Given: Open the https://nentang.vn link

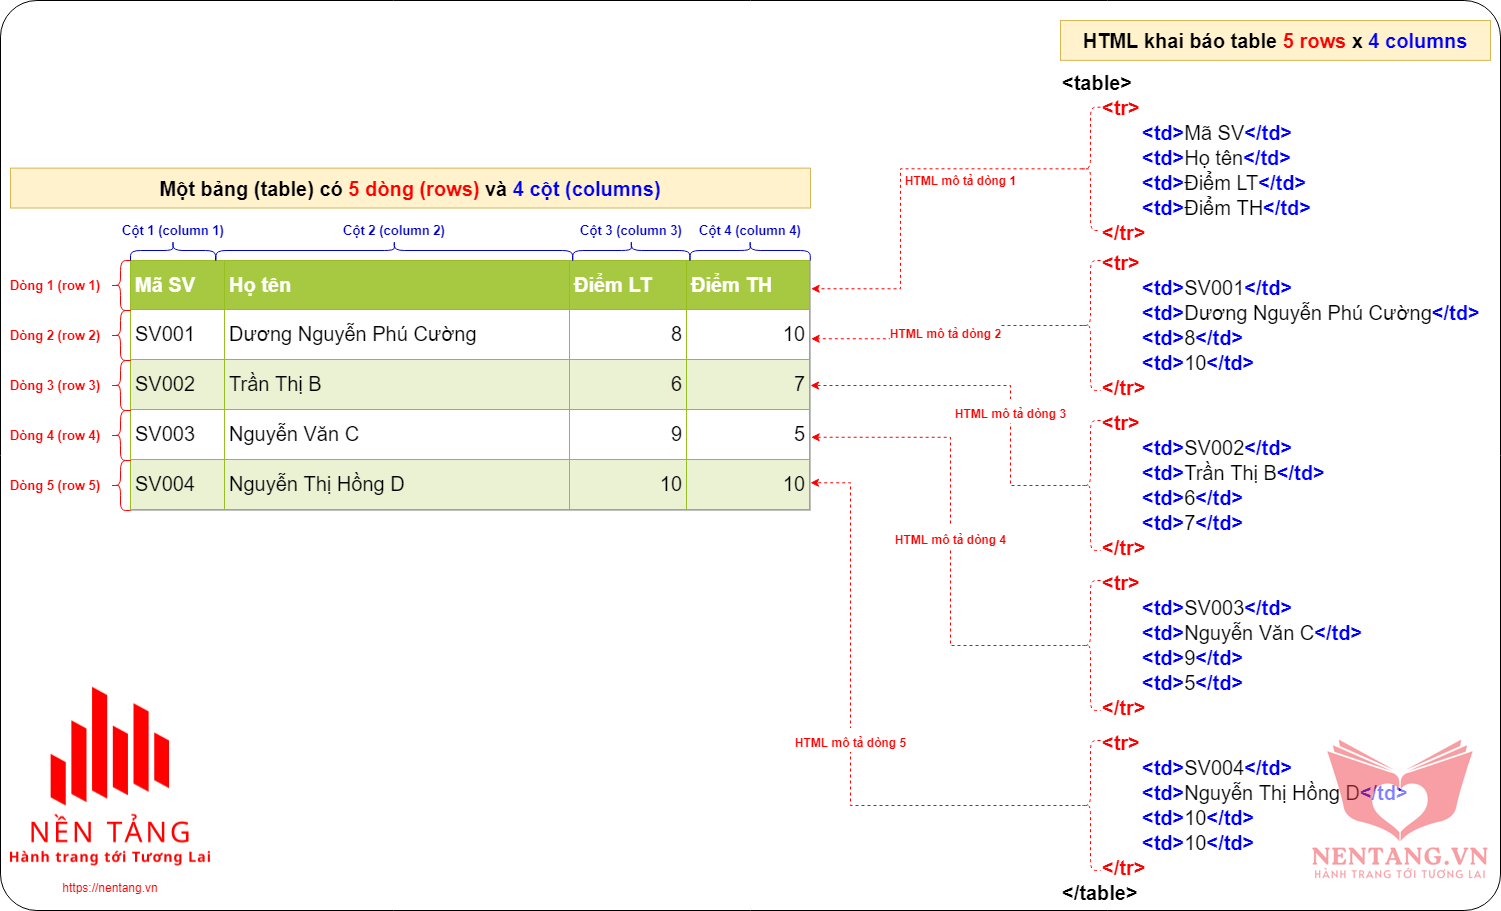Looking at the screenshot, I should [110, 888].
